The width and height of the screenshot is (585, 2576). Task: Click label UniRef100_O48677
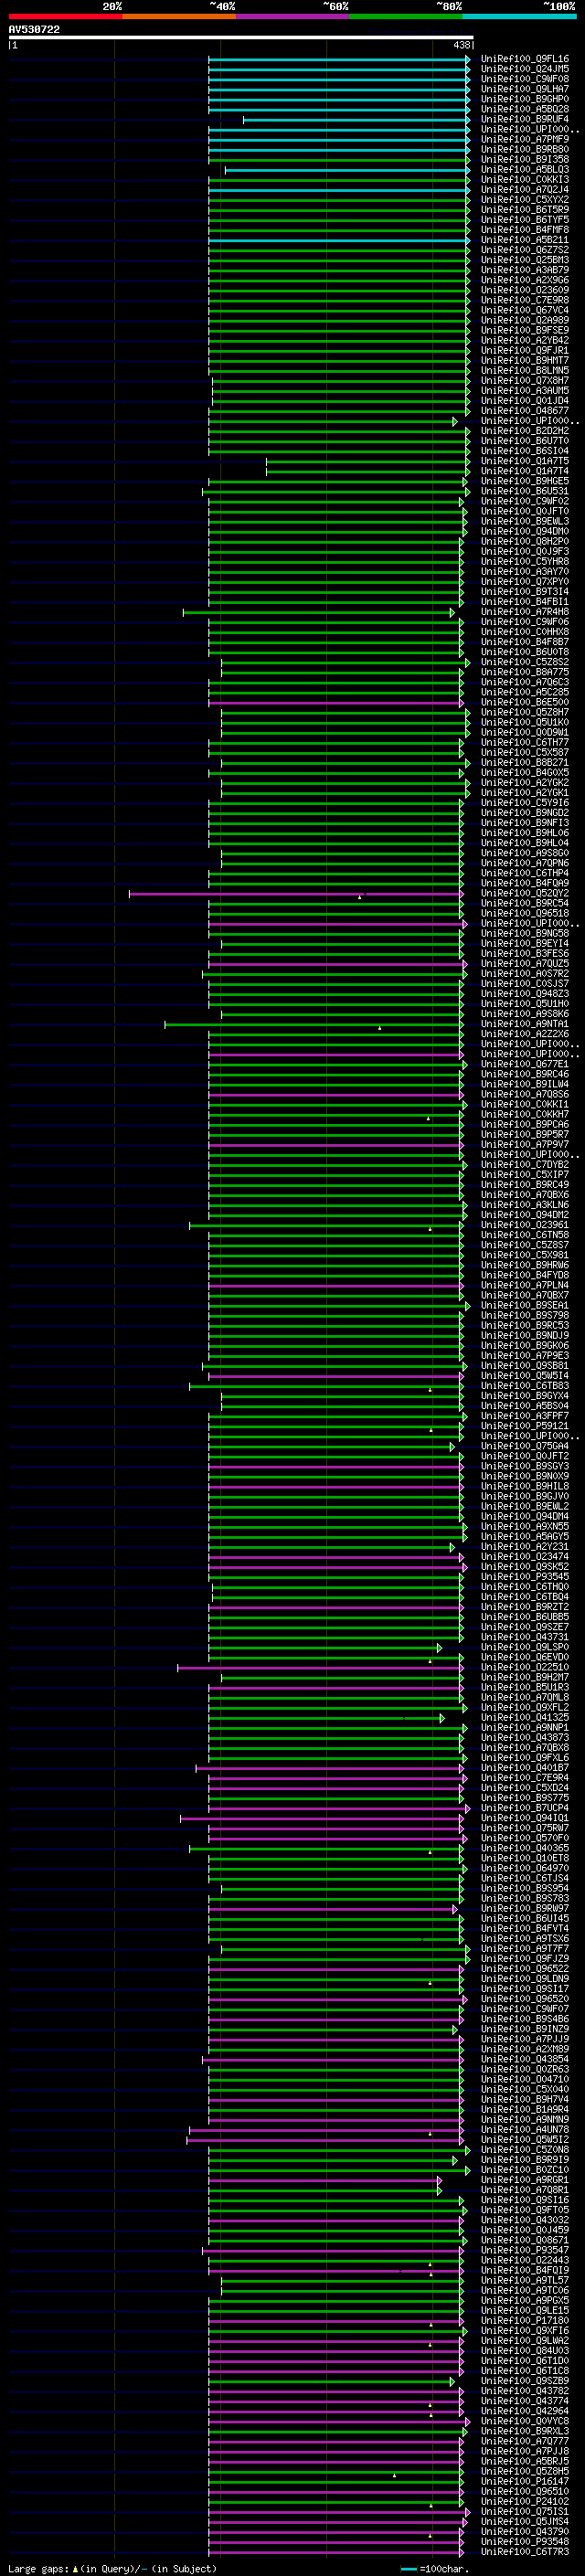tap(525, 410)
